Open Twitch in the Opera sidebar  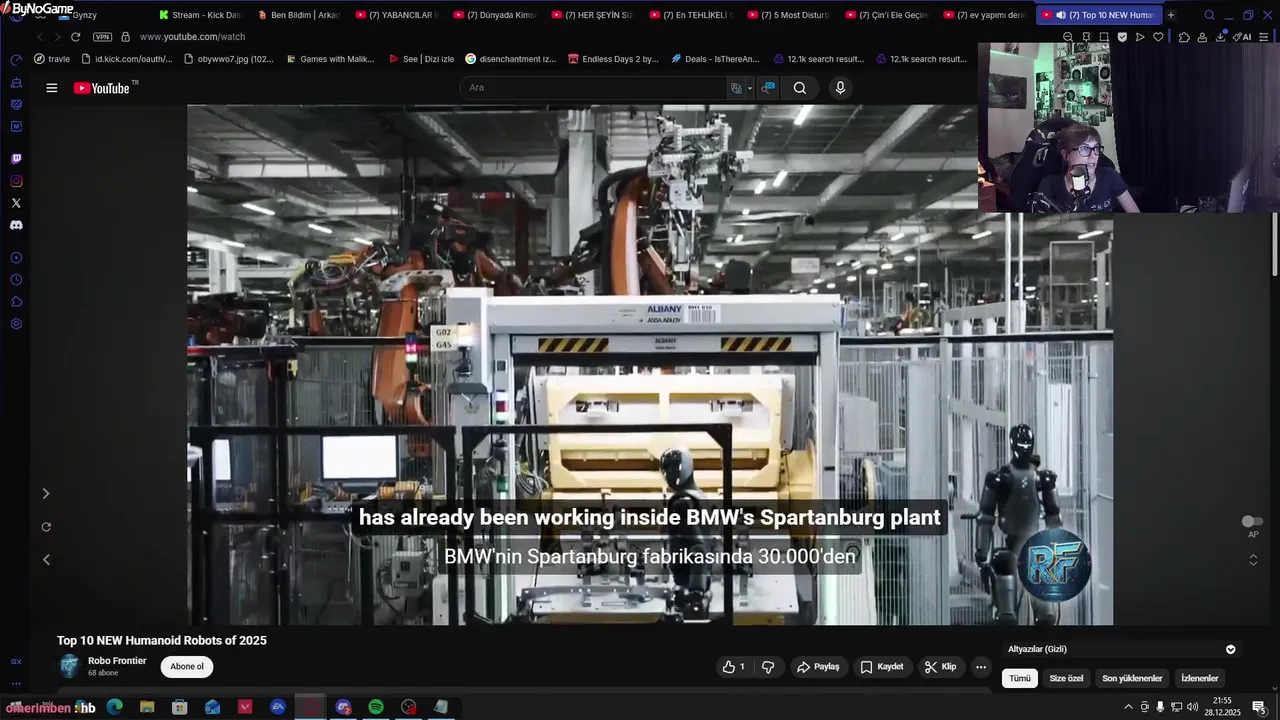[x=16, y=159]
